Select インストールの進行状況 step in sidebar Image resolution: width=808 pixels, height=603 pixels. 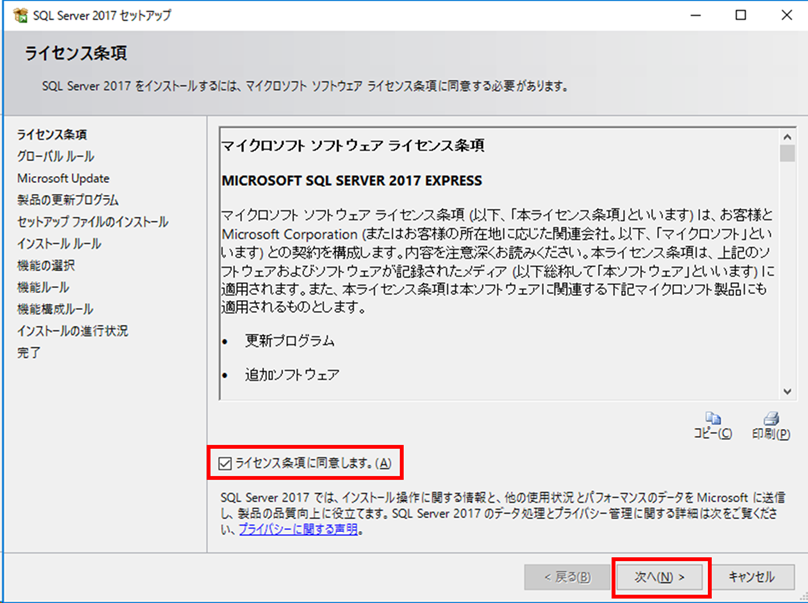73,330
